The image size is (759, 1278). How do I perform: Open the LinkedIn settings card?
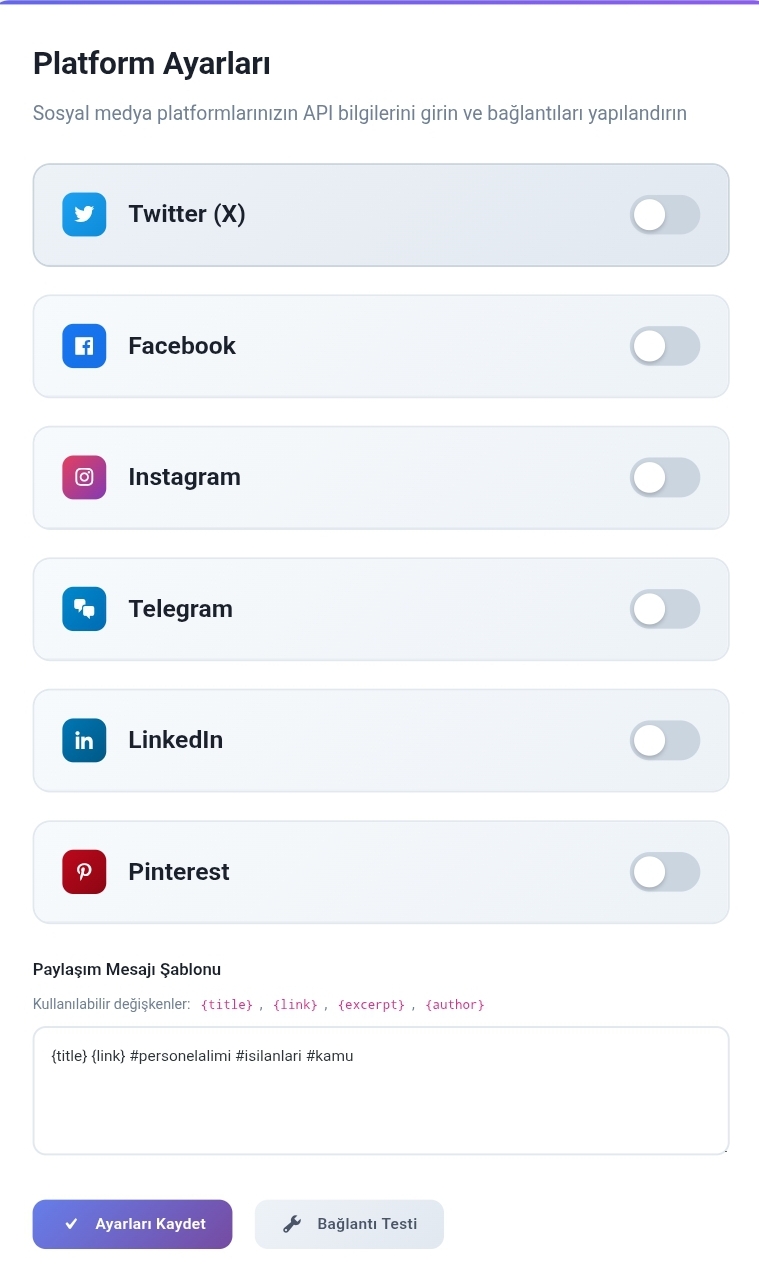pyautogui.click(x=381, y=740)
